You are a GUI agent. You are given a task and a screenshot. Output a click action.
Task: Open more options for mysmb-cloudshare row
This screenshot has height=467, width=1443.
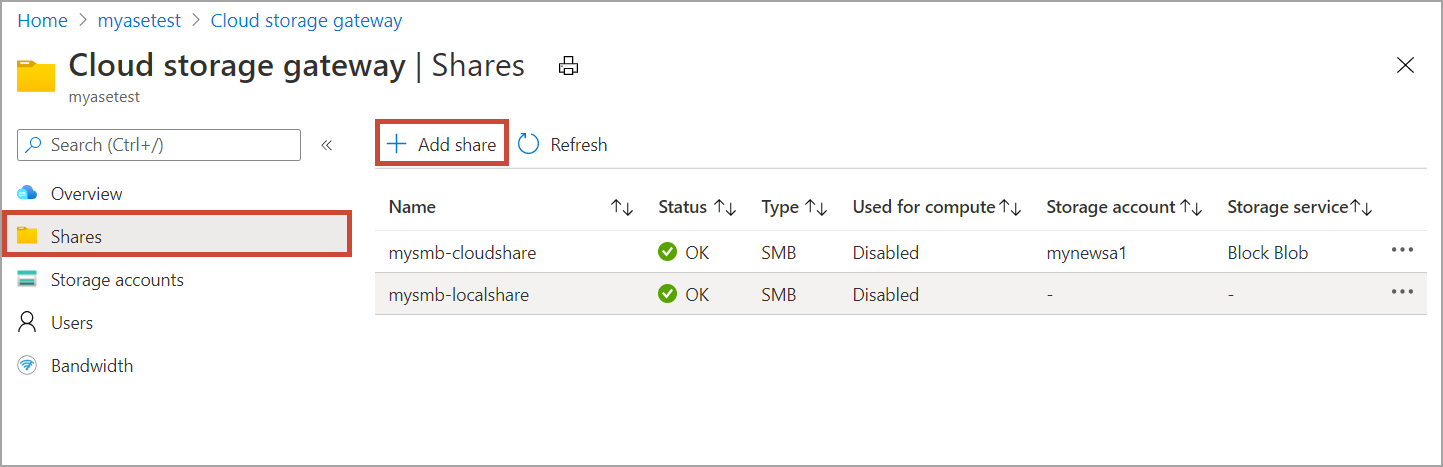[1402, 250]
